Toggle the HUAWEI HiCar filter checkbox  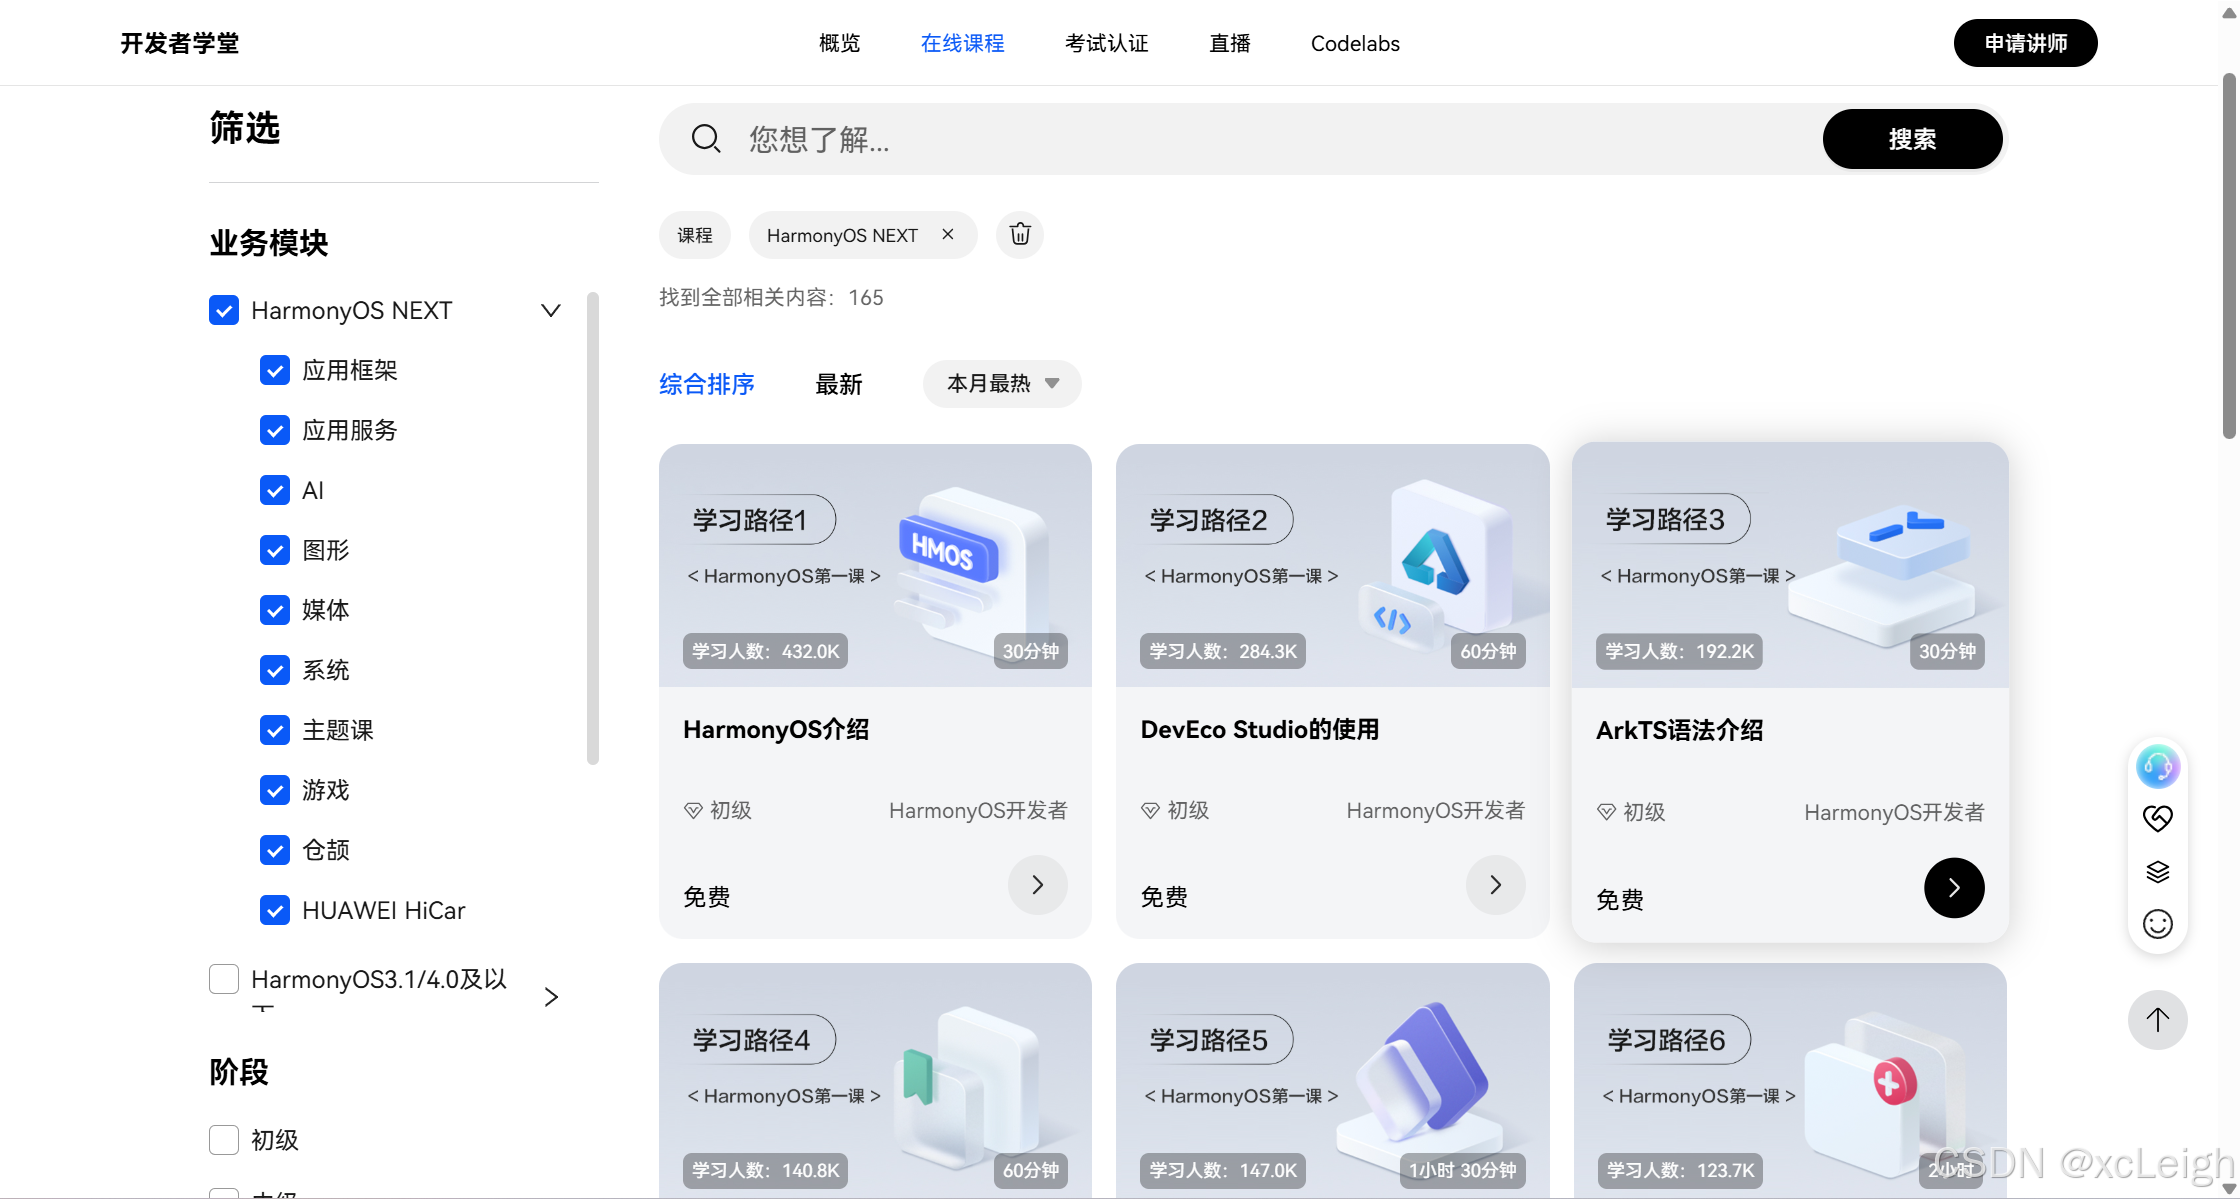275,910
